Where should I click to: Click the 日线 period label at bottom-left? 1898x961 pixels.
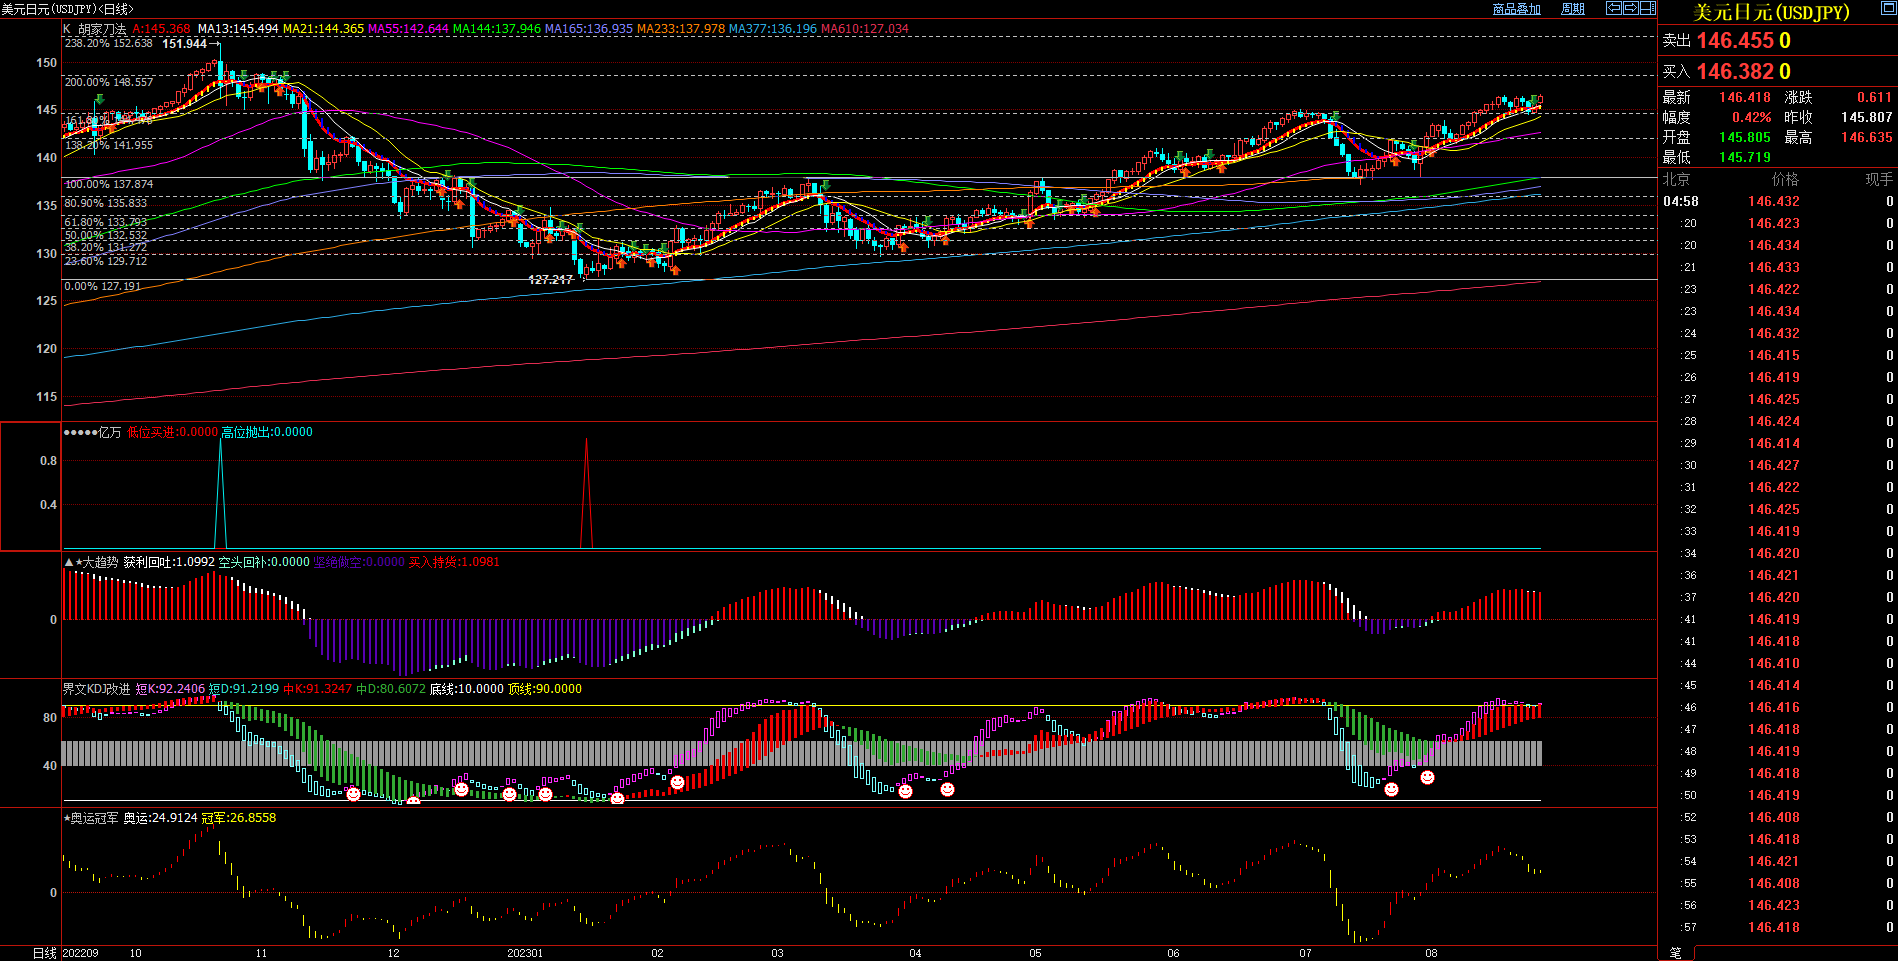pyautogui.click(x=44, y=953)
